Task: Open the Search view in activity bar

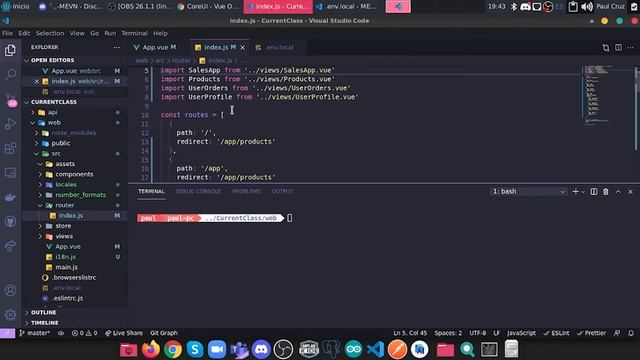Action: coord(10,74)
